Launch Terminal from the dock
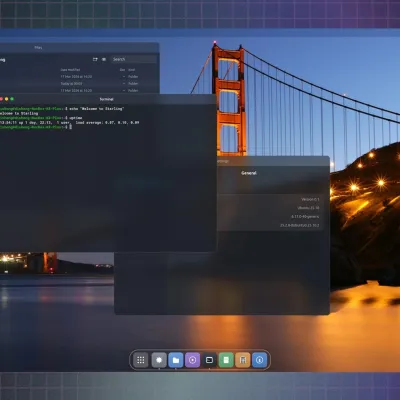Viewport: 400px width, 400px height. click(x=209, y=360)
